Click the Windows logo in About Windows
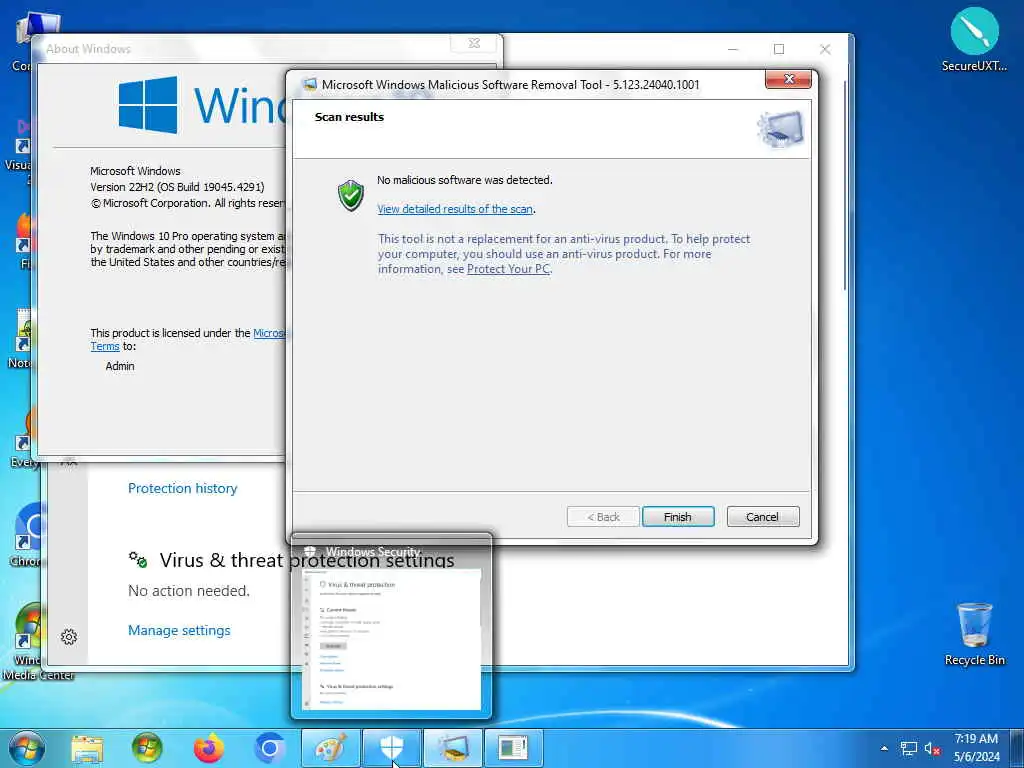Screen dimensions: 1024x768 [x=148, y=105]
